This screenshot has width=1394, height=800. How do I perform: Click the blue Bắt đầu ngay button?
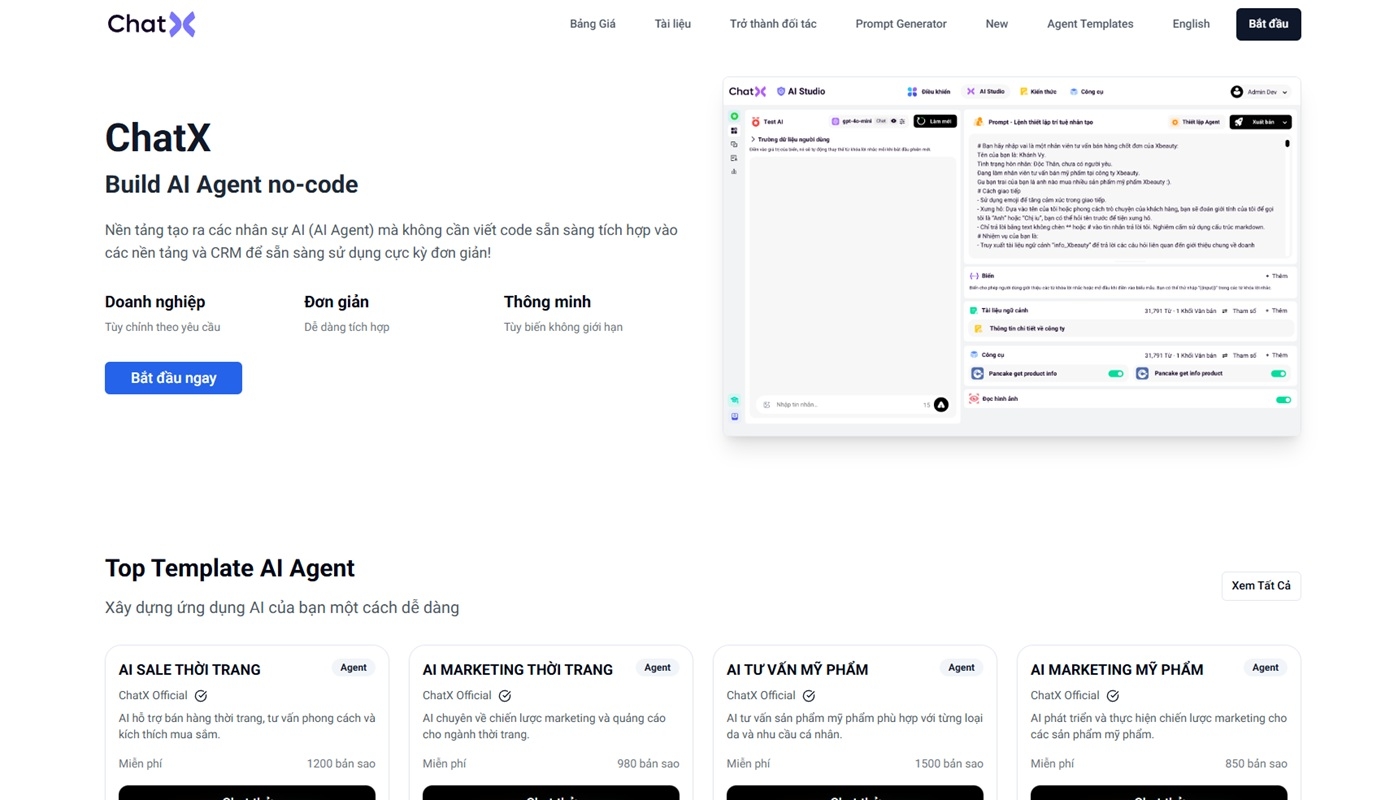pos(173,378)
